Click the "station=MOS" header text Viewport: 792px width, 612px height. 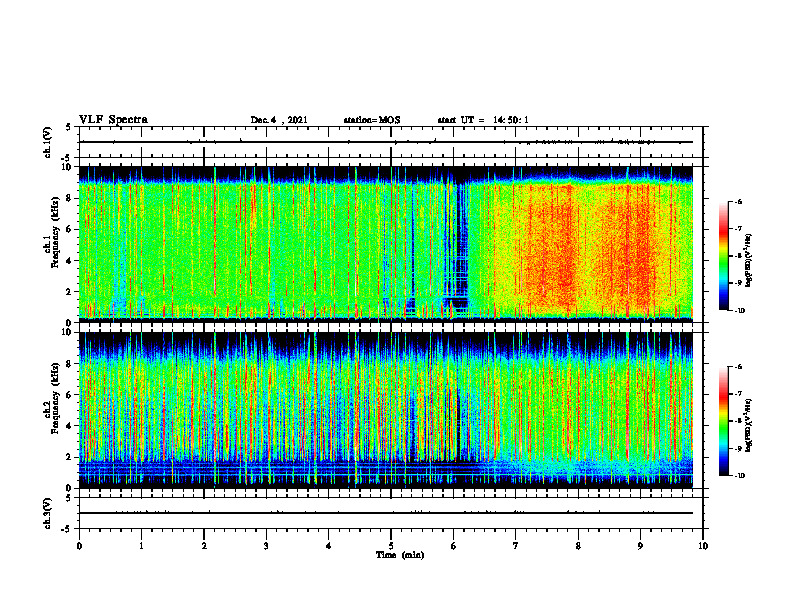[x=372, y=120]
